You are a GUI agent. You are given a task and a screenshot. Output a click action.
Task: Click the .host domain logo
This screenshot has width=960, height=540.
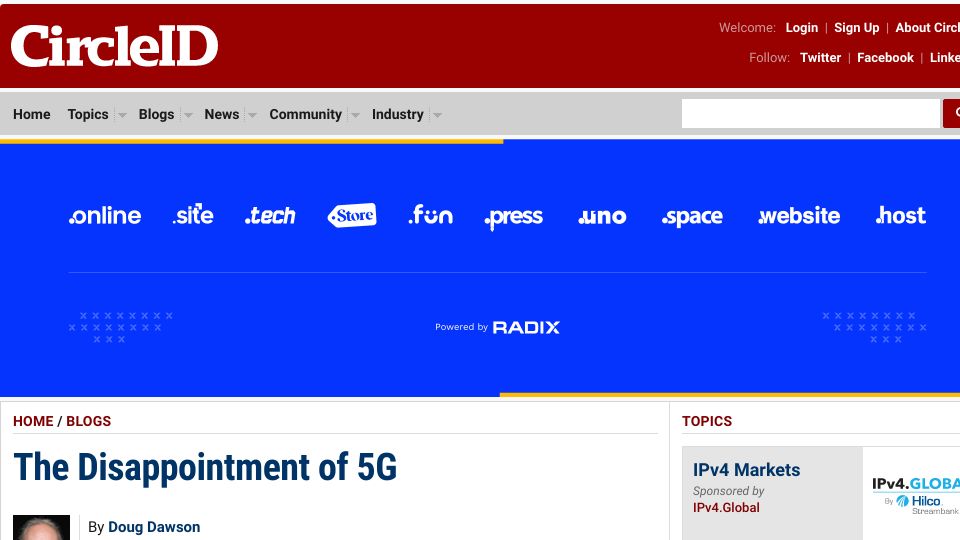[901, 215]
